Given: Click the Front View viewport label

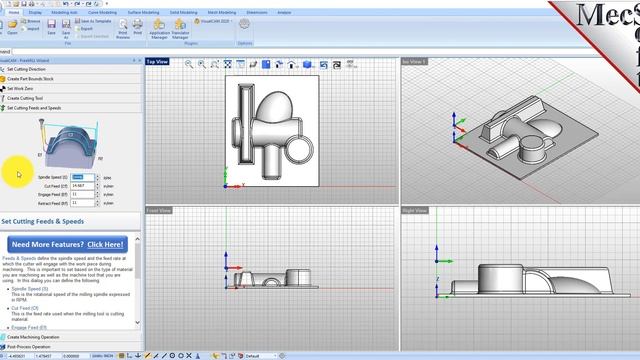Looking at the screenshot, I should (x=159, y=210).
